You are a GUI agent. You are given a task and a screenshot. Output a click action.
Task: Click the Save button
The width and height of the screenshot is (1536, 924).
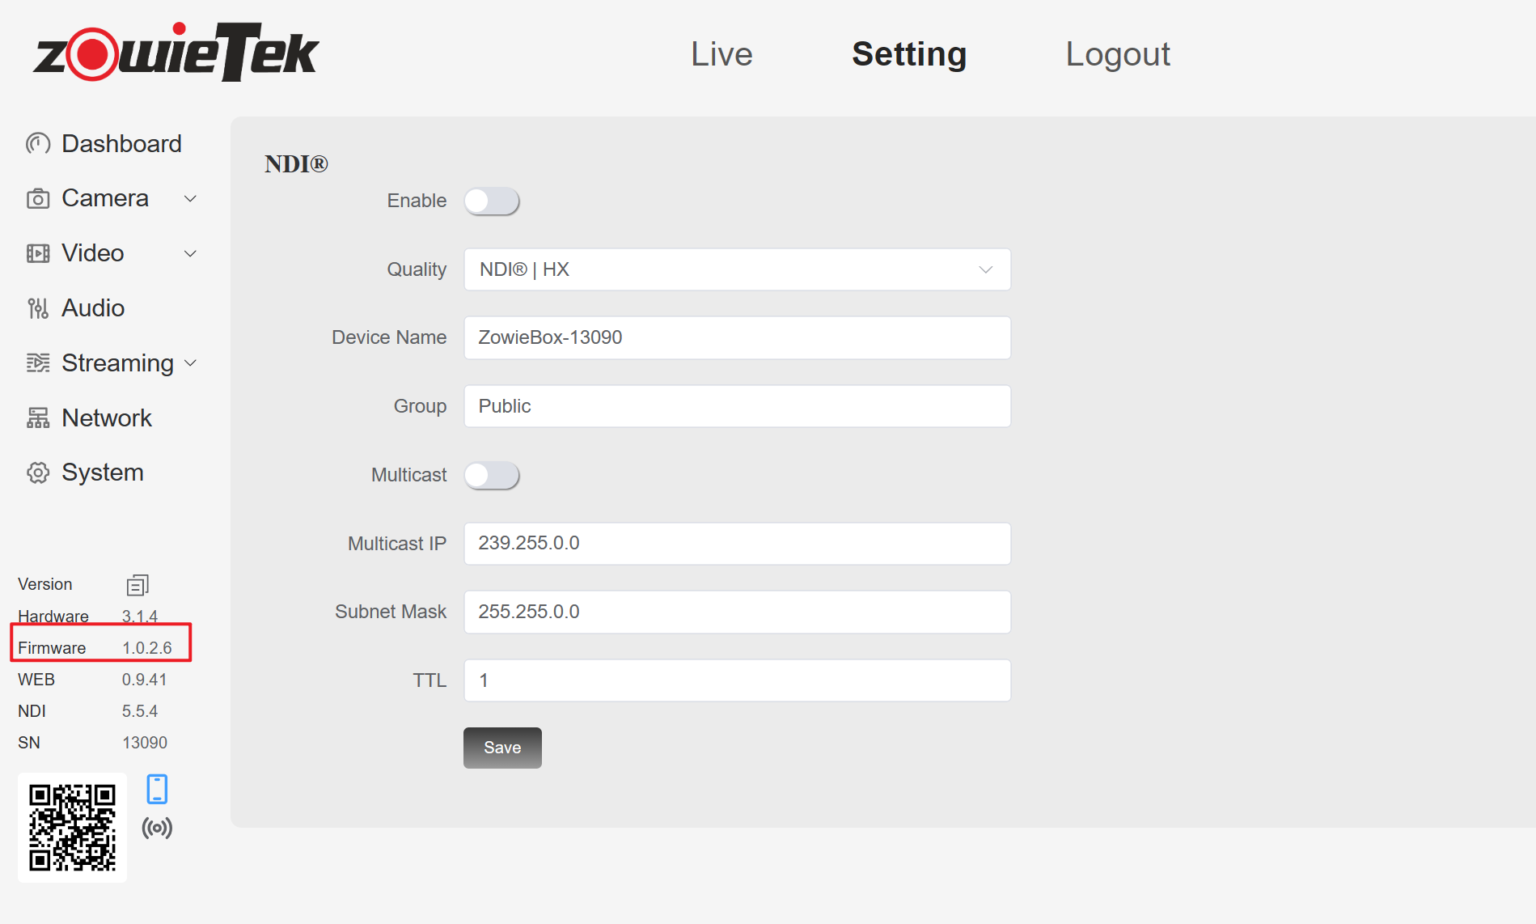[502, 747]
